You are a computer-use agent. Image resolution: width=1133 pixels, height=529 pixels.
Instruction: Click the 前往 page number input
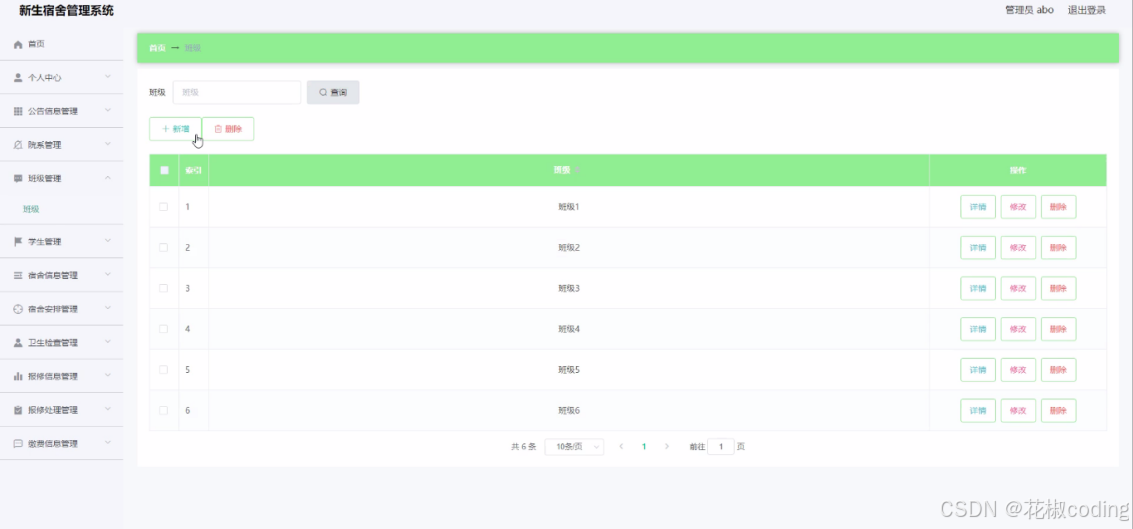(721, 447)
